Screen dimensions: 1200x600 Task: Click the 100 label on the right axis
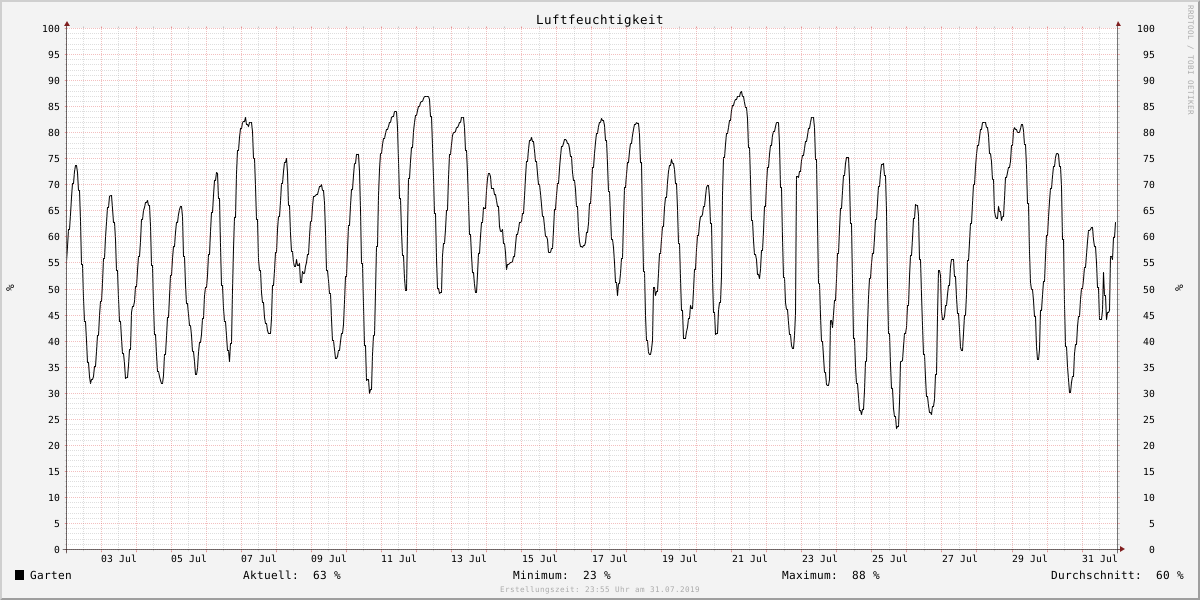(x=1147, y=28)
